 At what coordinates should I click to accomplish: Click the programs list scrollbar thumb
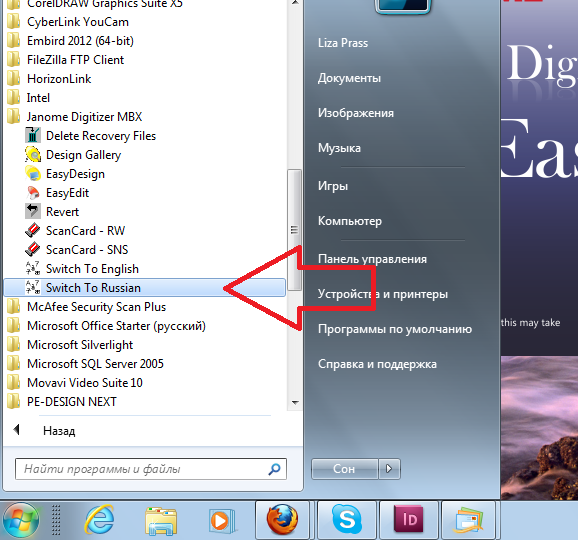click(x=294, y=230)
